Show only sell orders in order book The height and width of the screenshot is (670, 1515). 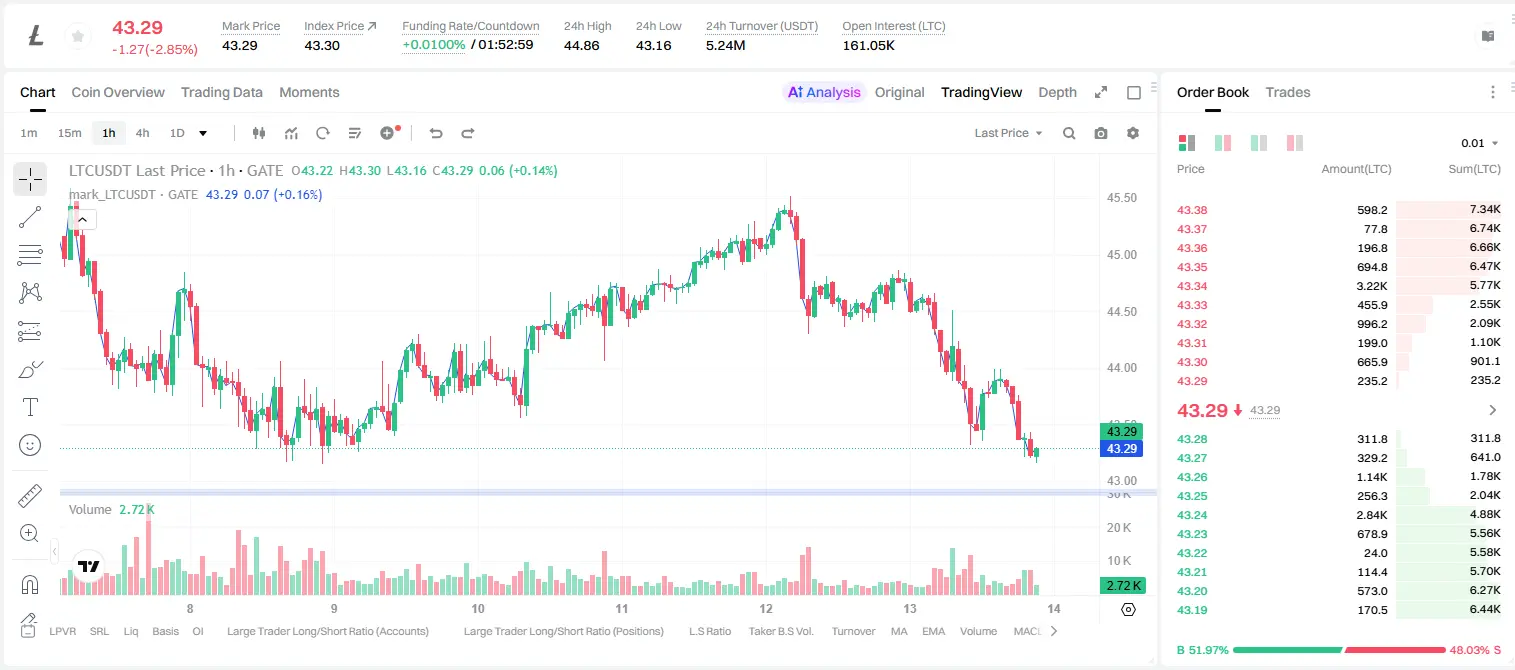point(1295,143)
